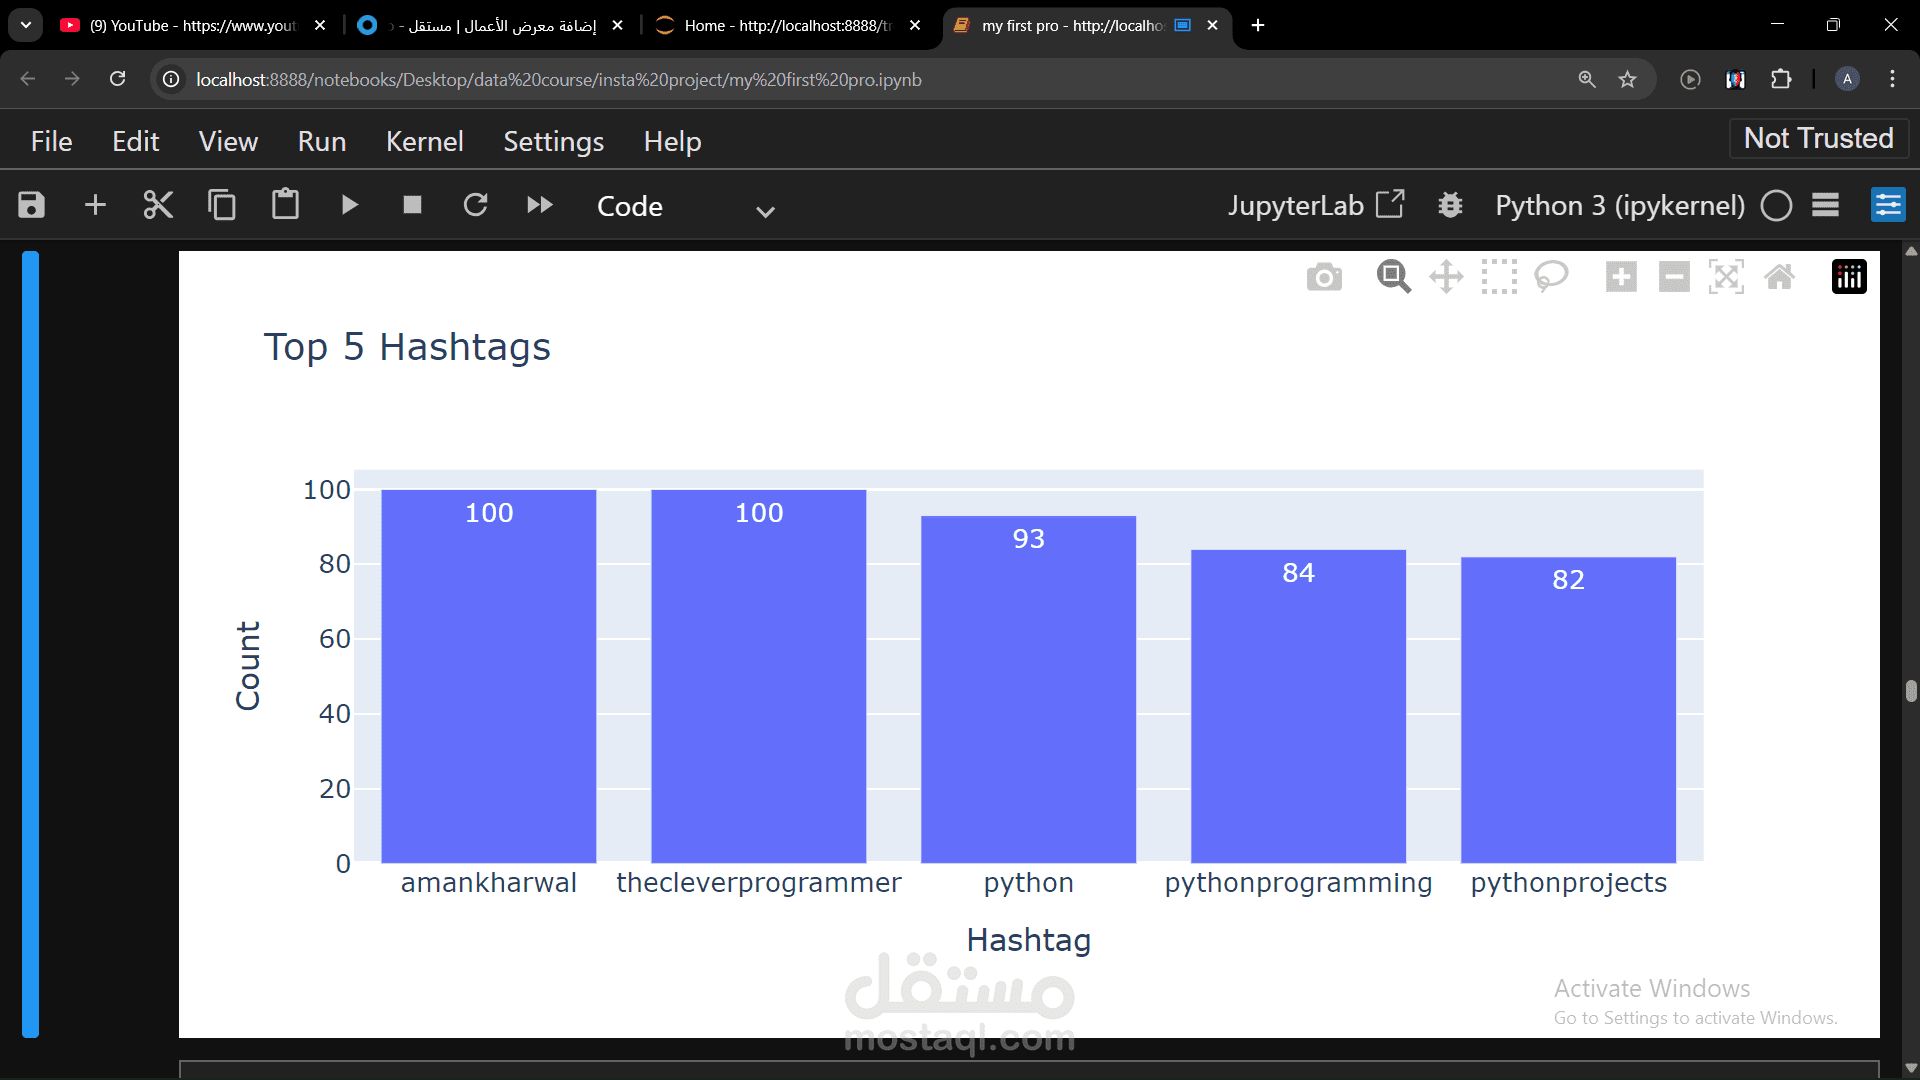Save the notebook with the disk icon
Screen dimensions: 1920x1080
tap(32, 205)
